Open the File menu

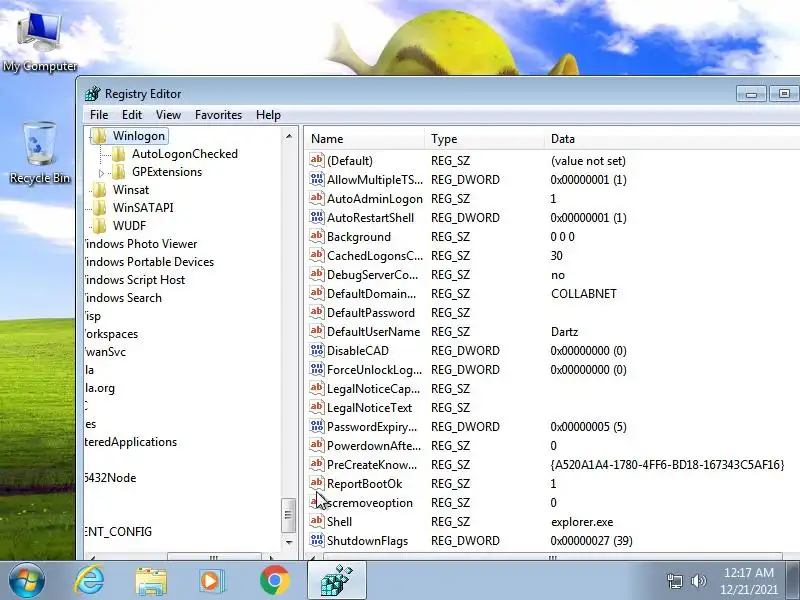(x=99, y=115)
